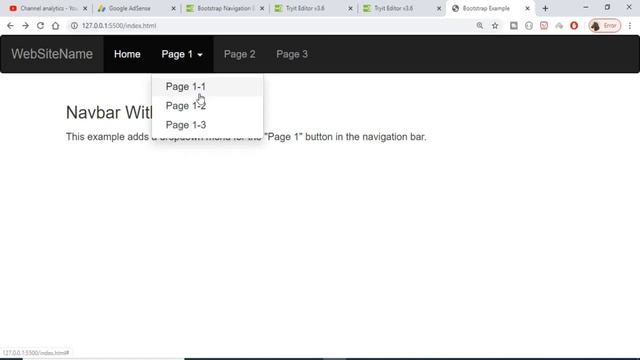Select Page 1-2 from the dropdown
Viewport: 640px width, 360px height.
(207, 106)
